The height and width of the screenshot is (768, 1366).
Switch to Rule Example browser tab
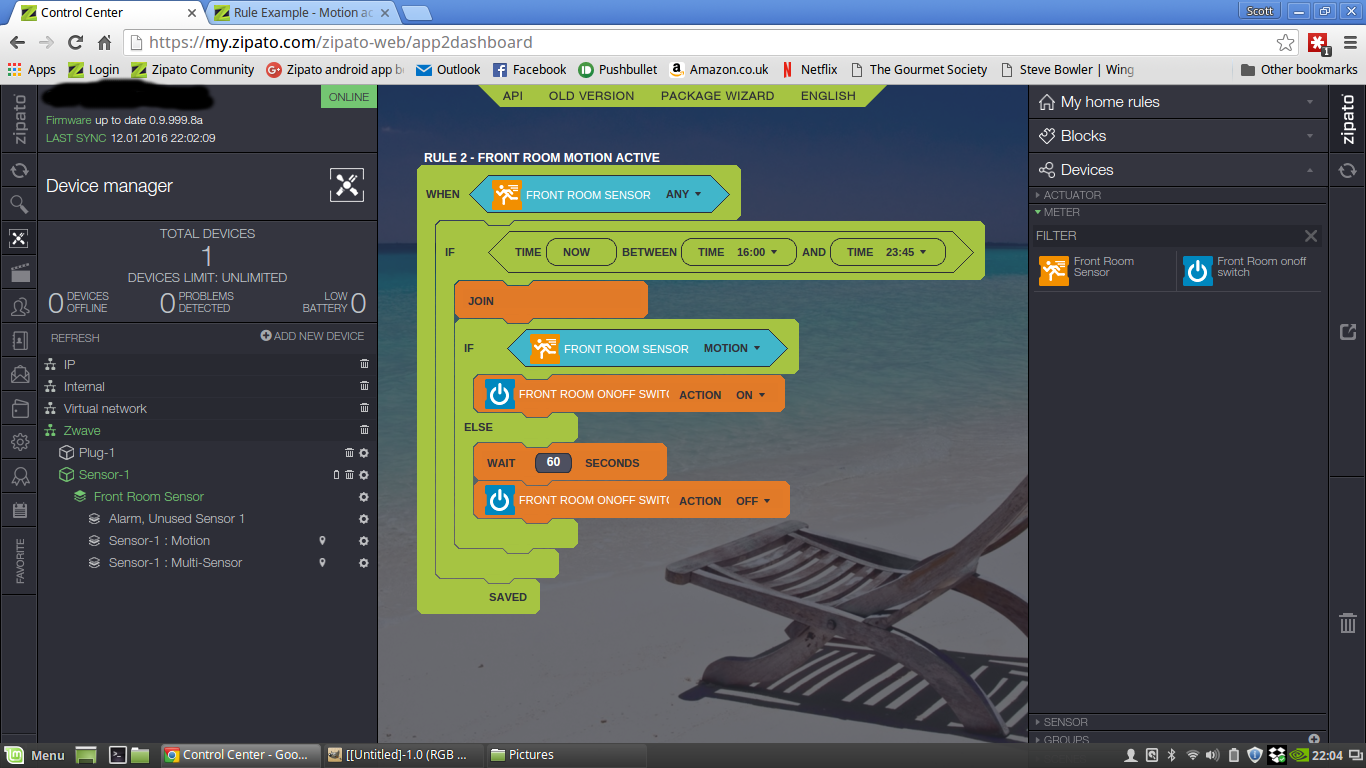coord(303,13)
